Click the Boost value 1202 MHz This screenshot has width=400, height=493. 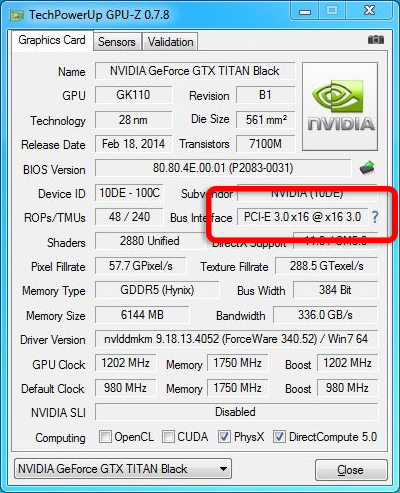(348, 363)
